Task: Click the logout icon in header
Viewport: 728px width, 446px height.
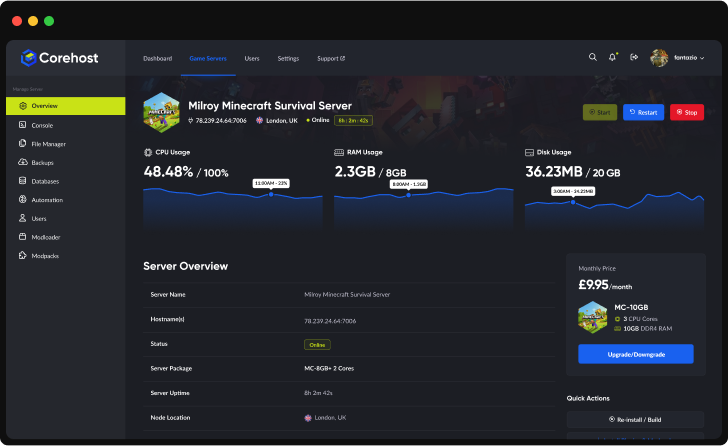Action: point(634,57)
